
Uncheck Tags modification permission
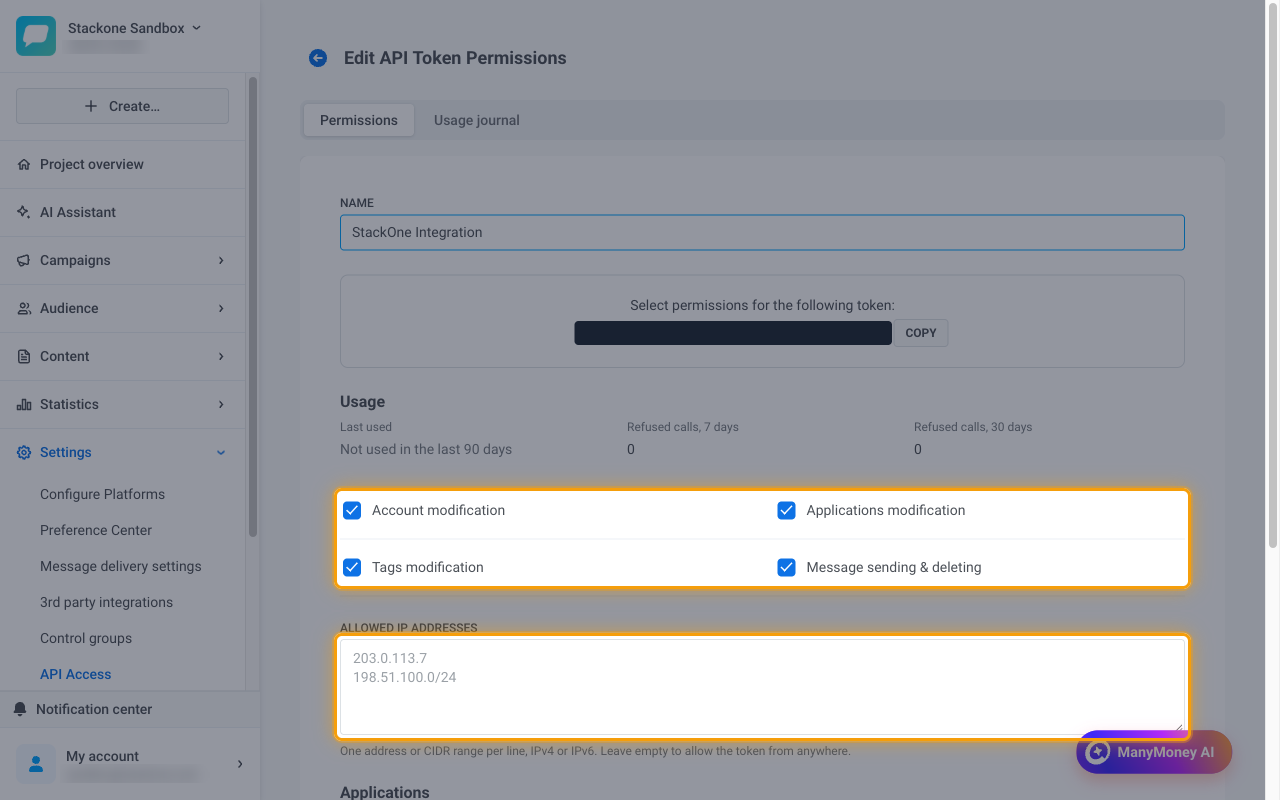point(352,567)
